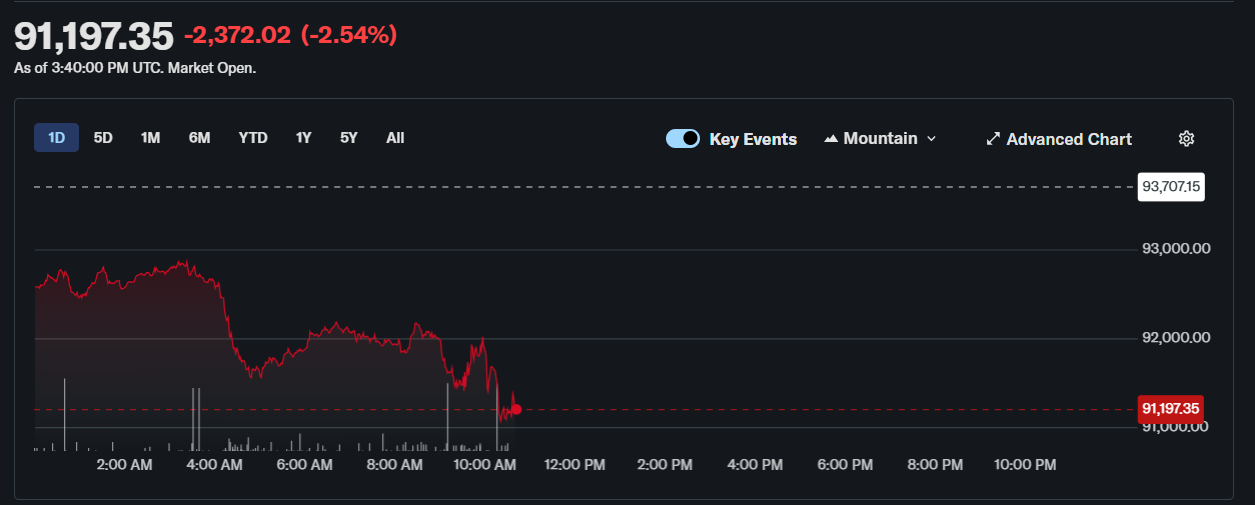This screenshot has height=505, width=1255.
Task: Click the 92,000.00 axis label
Action: click(x=1176, y=338)
